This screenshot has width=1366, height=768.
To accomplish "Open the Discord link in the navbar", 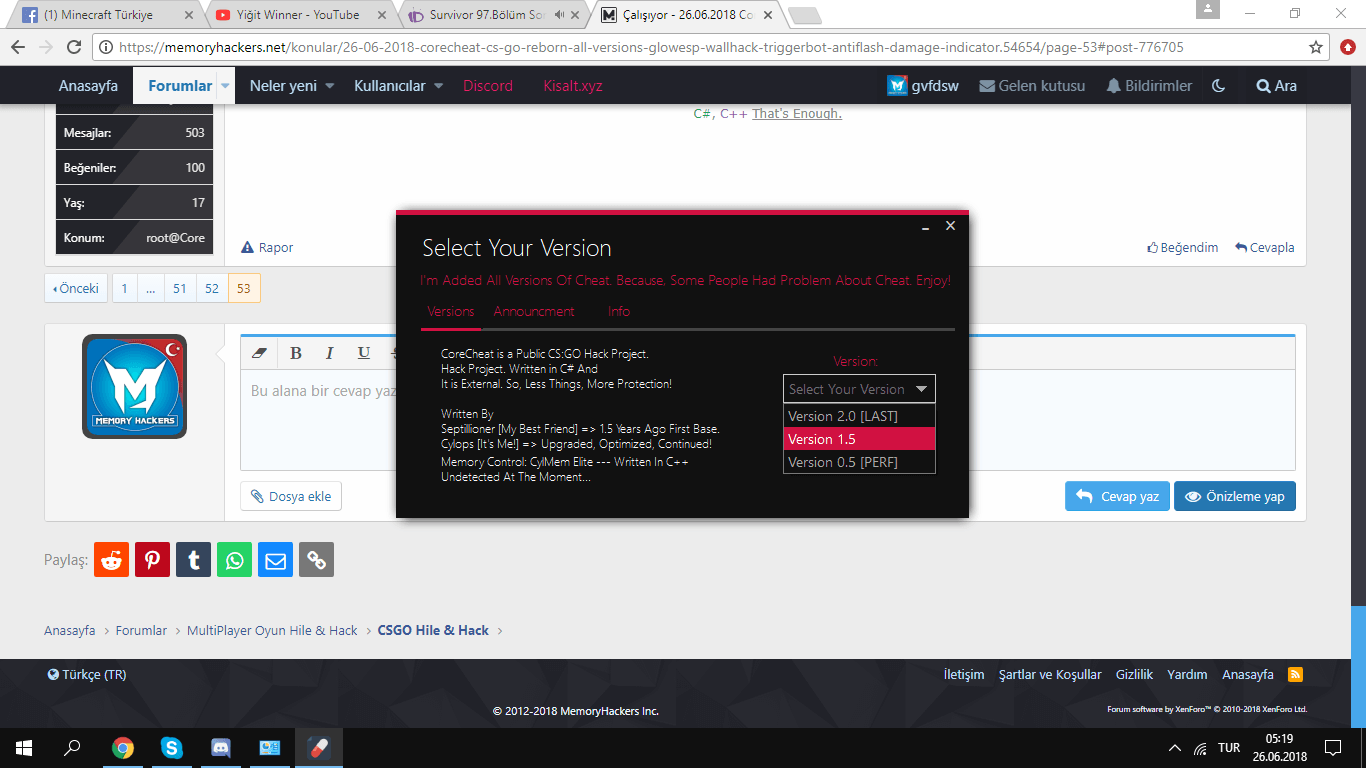I will tap(488, 86).
